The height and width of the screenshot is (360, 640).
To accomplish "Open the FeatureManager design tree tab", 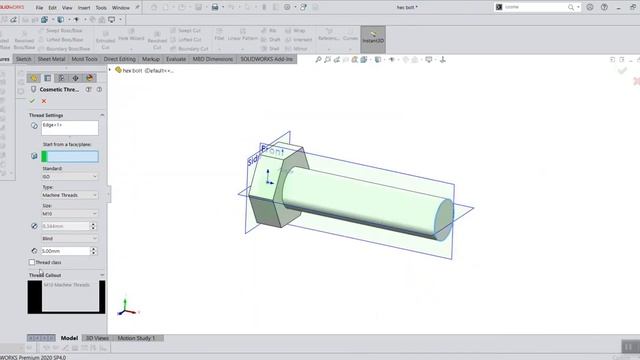I will [34, 78].
